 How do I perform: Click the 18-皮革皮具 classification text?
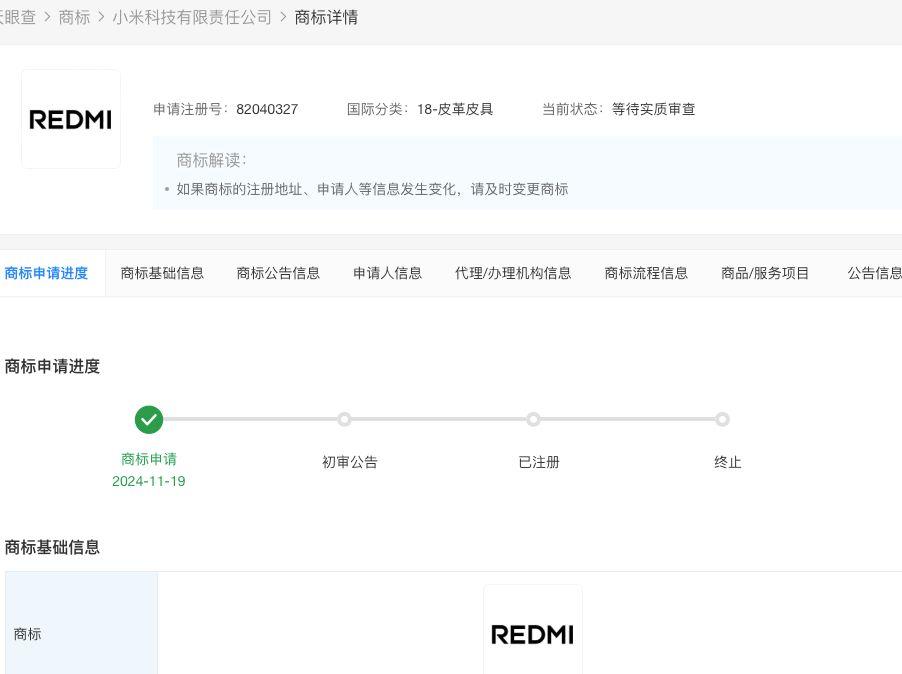click(x=455, y=109)
